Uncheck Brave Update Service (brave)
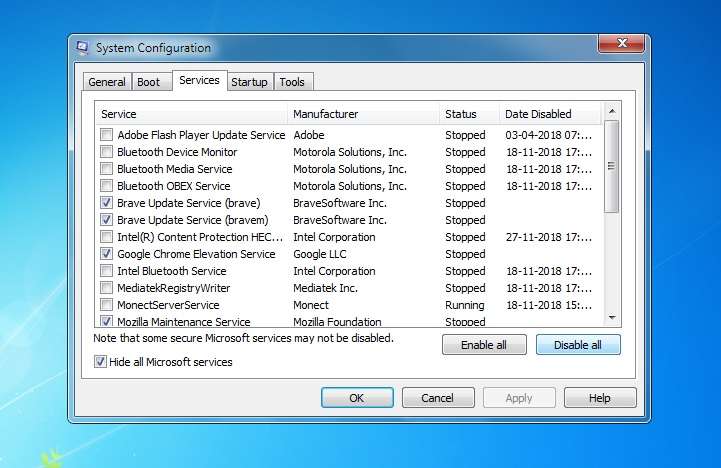Viewport: 721px width, 468px height. point(106,203)
